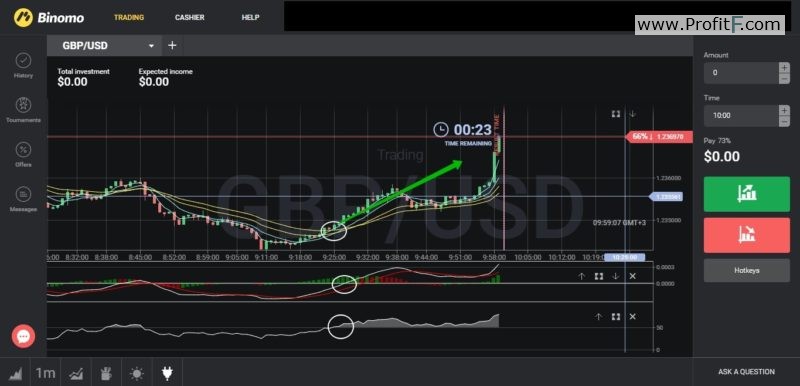Open the HELP menu
The width and height of the screenshot is (800, 386).
(x=250, y=17)
